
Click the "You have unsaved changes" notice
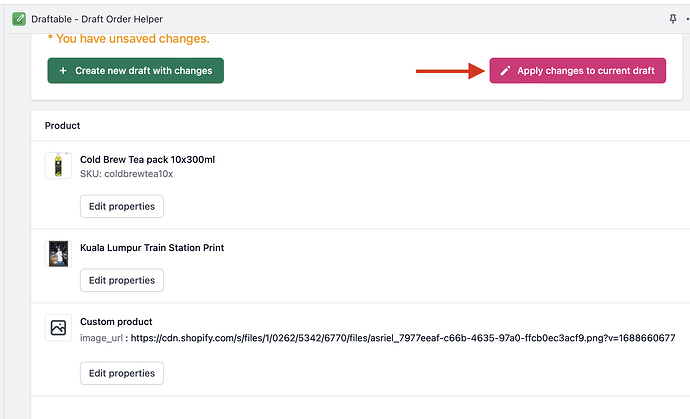pos(129,39)
